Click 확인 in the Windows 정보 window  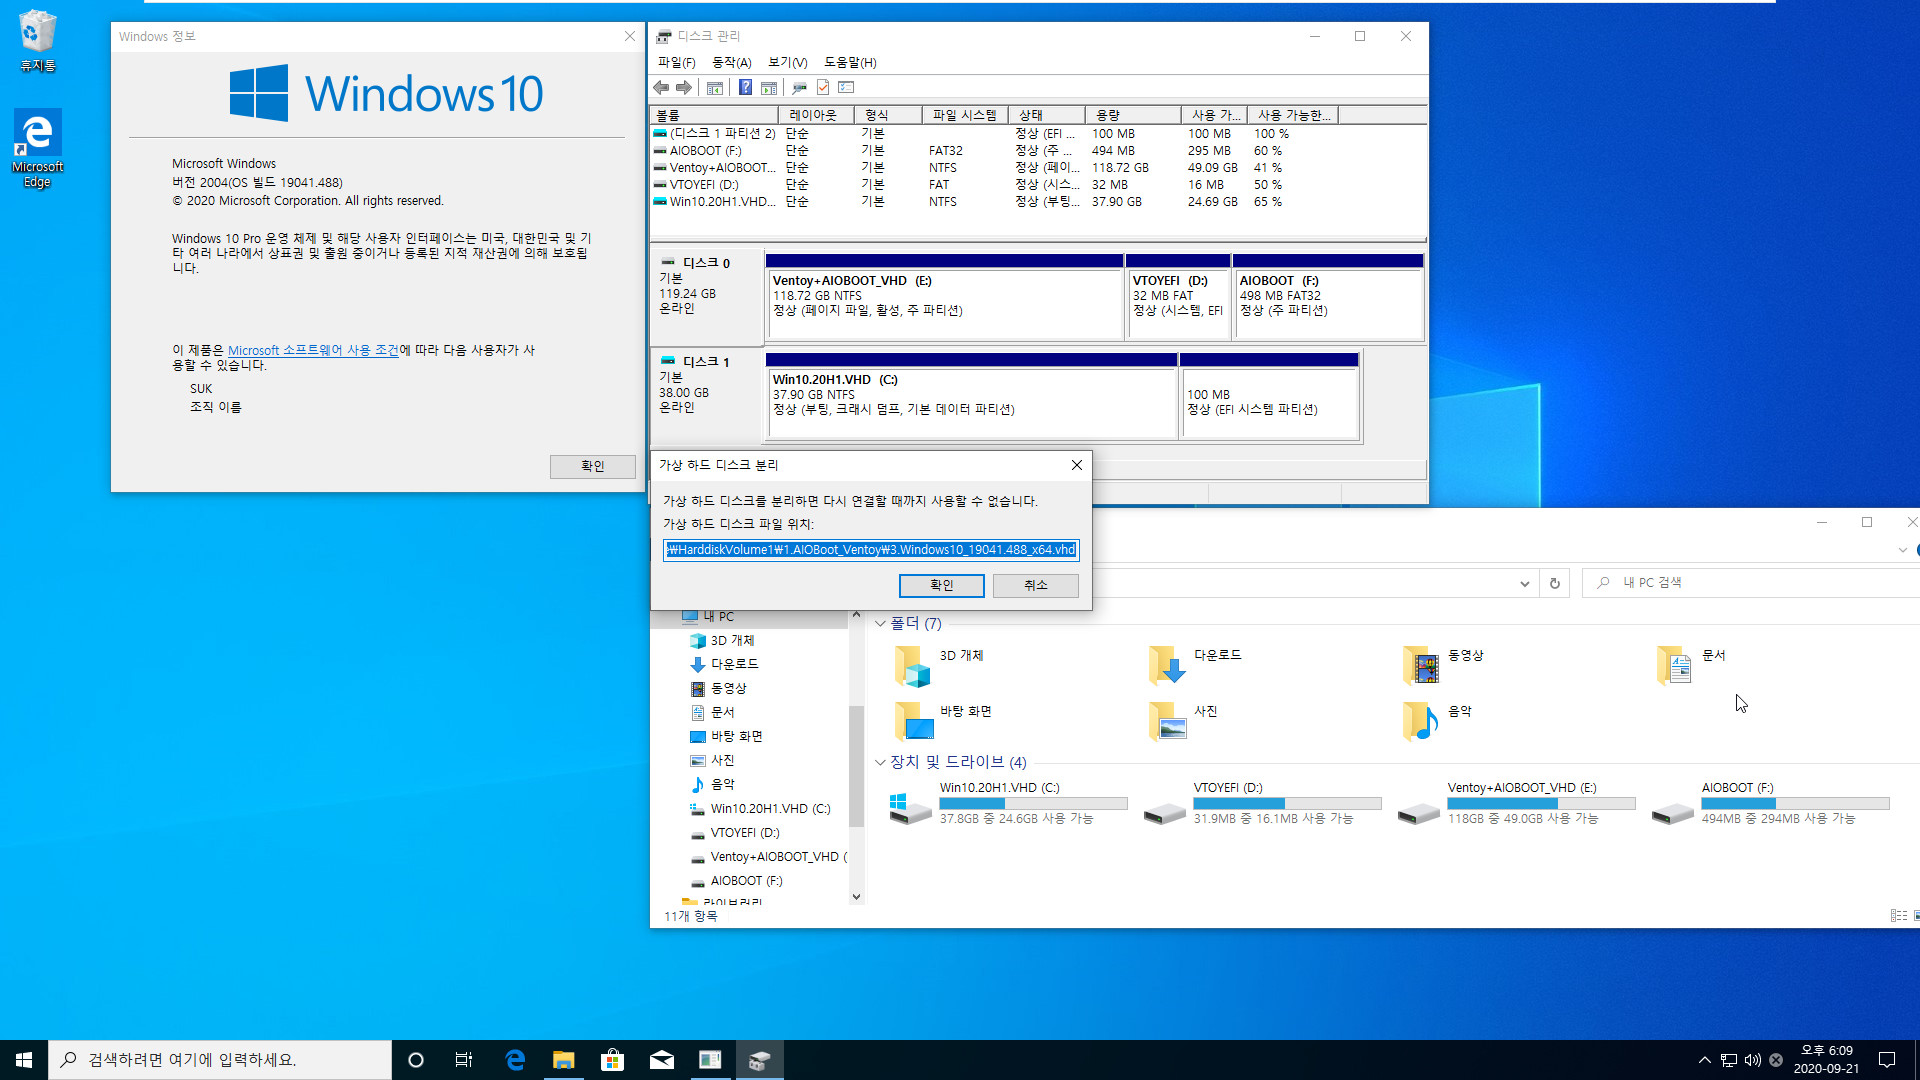(592, 466)
